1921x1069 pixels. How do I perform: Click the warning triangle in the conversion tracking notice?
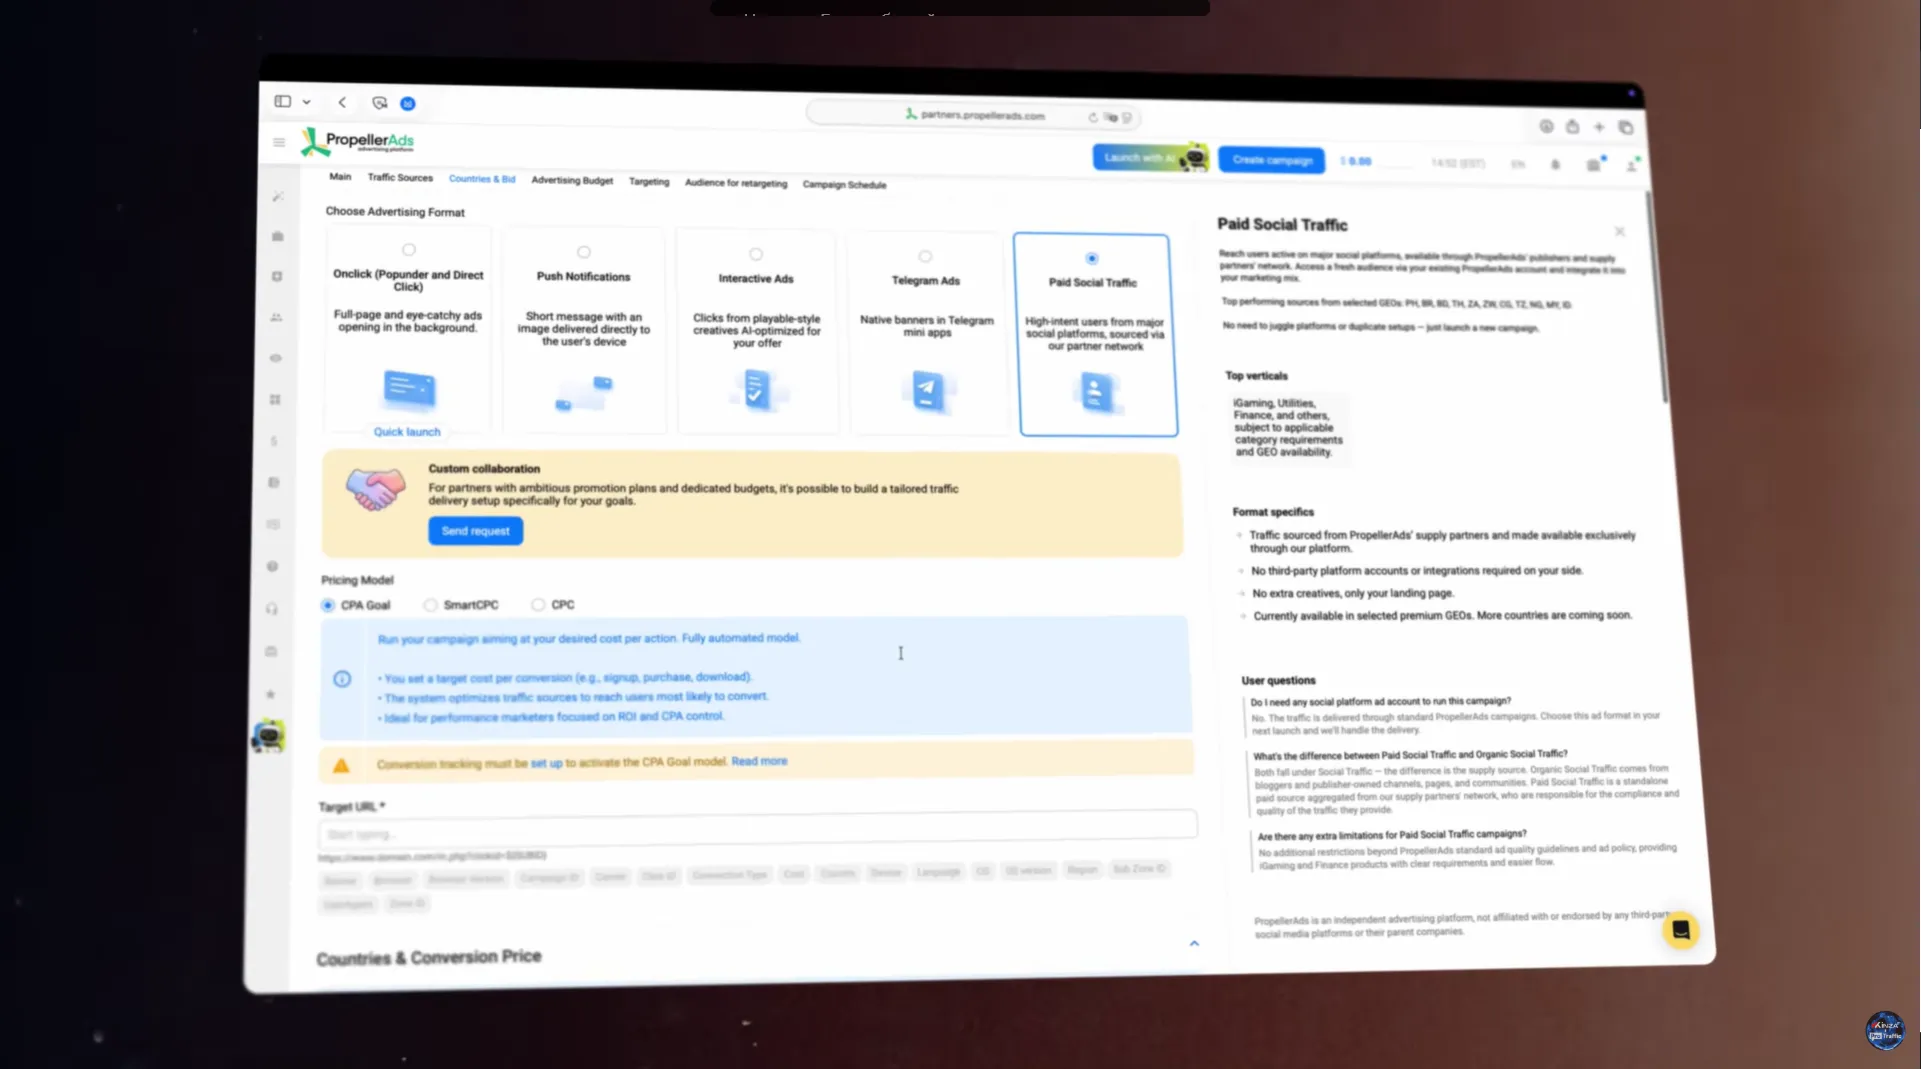341,766
